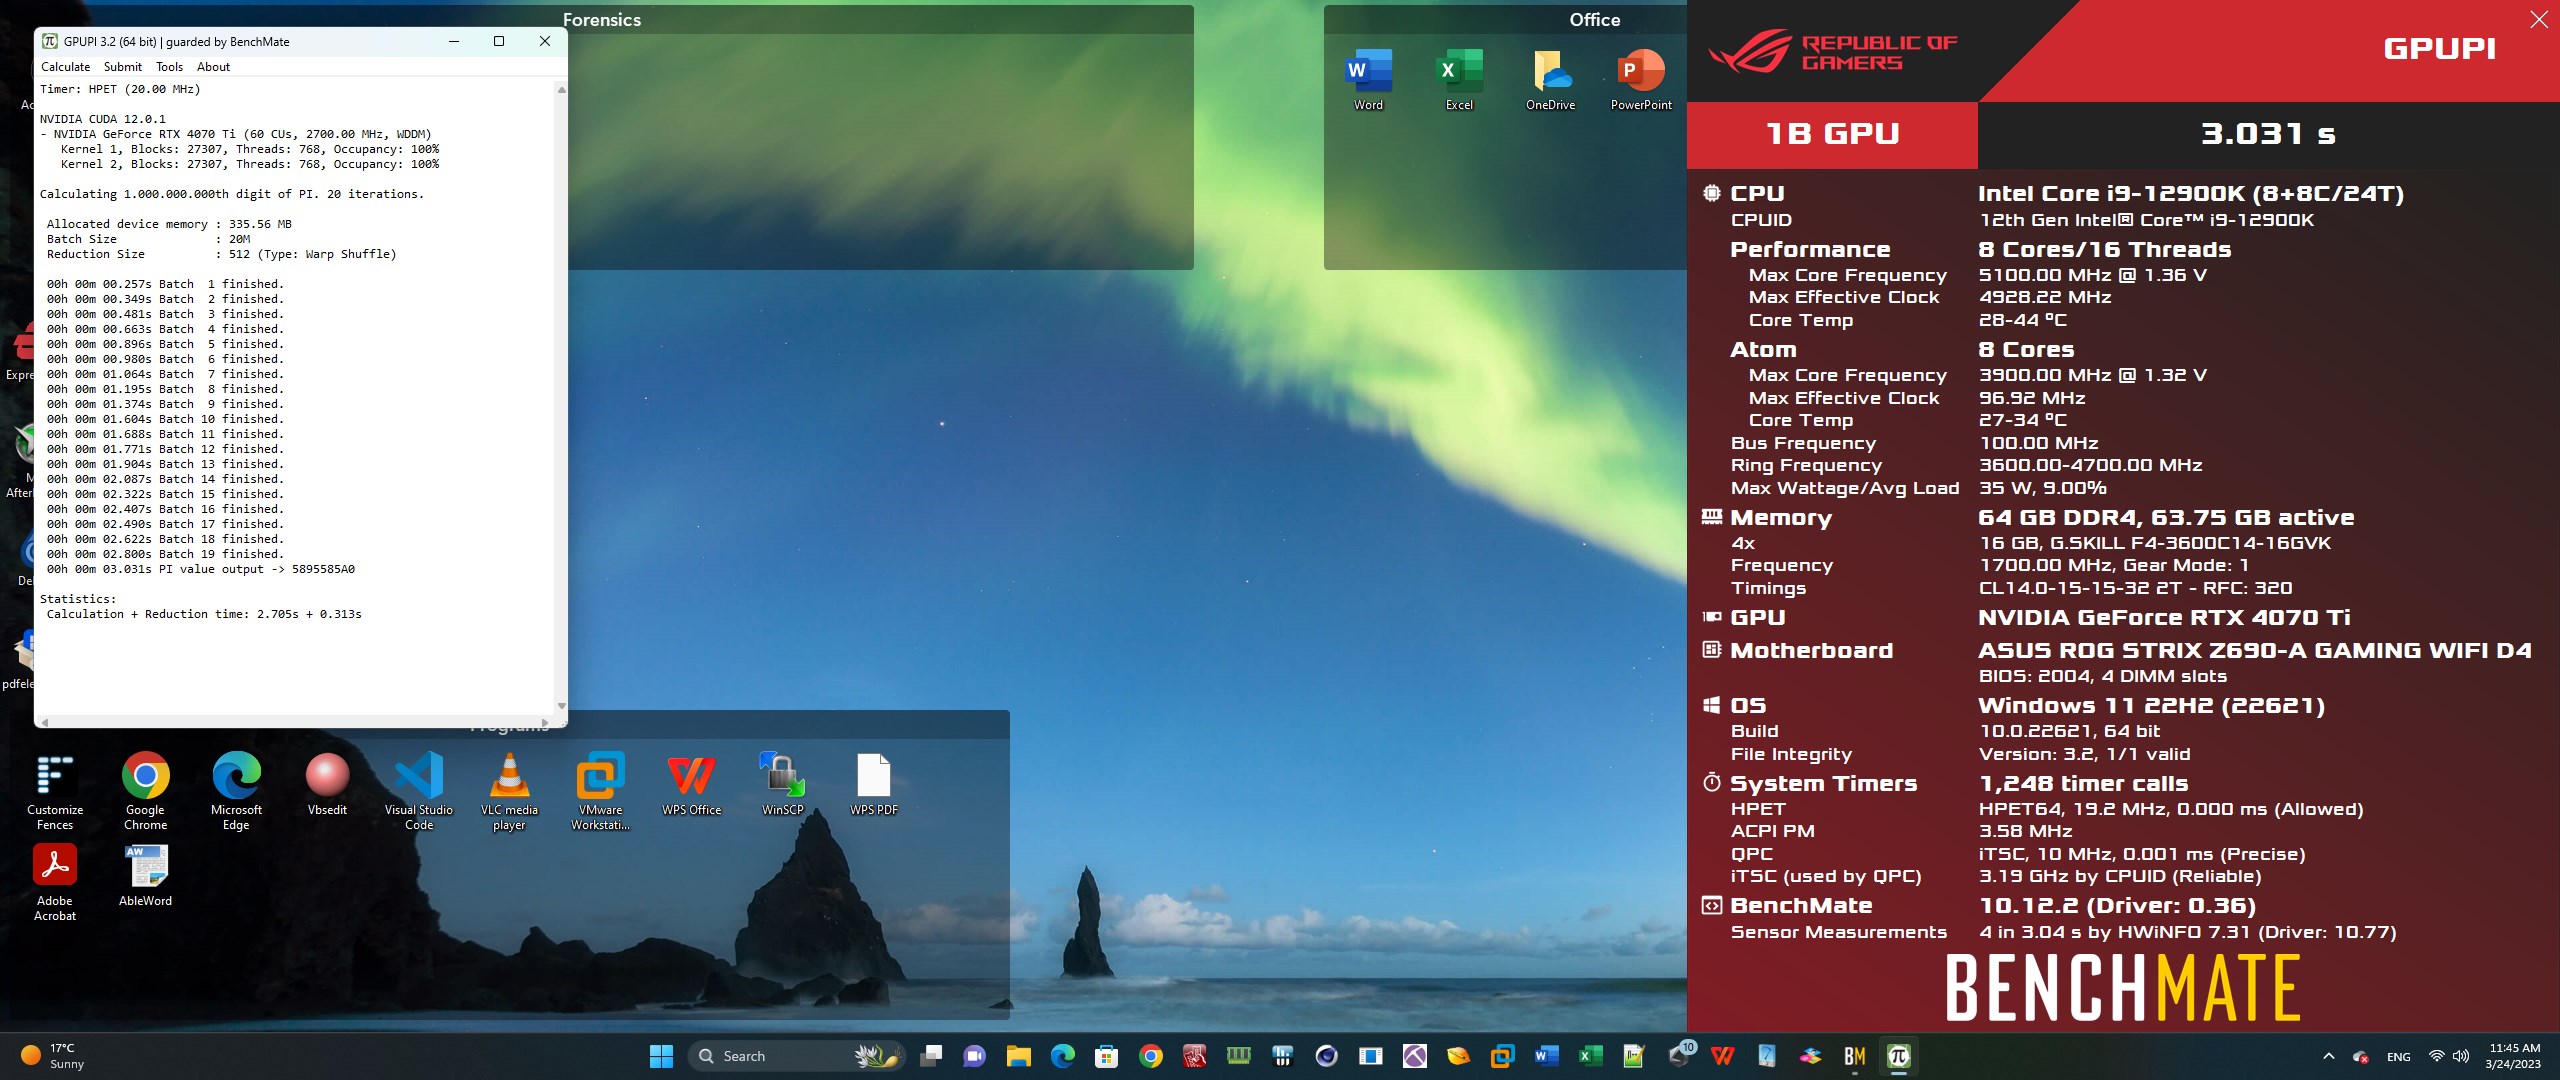Click the 1B GPU benchmark label
The image size is (2560, 1080).
tap(1832, 134)
